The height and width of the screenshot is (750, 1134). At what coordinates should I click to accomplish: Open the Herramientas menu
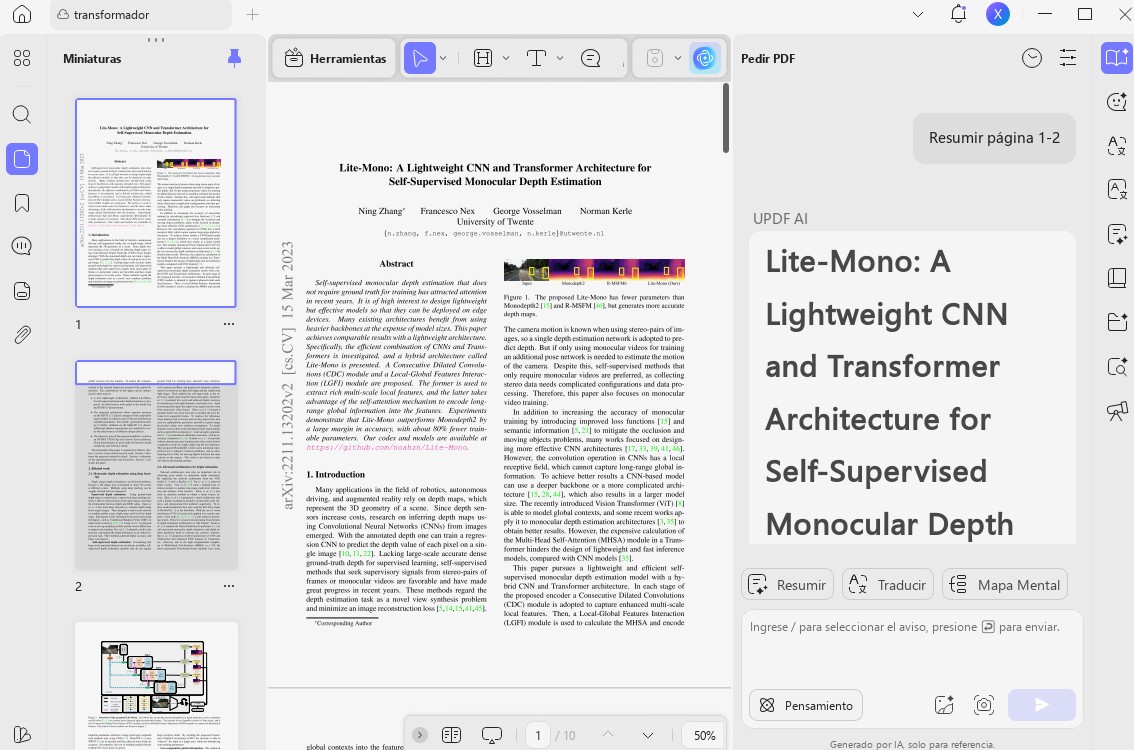[335, 59]
